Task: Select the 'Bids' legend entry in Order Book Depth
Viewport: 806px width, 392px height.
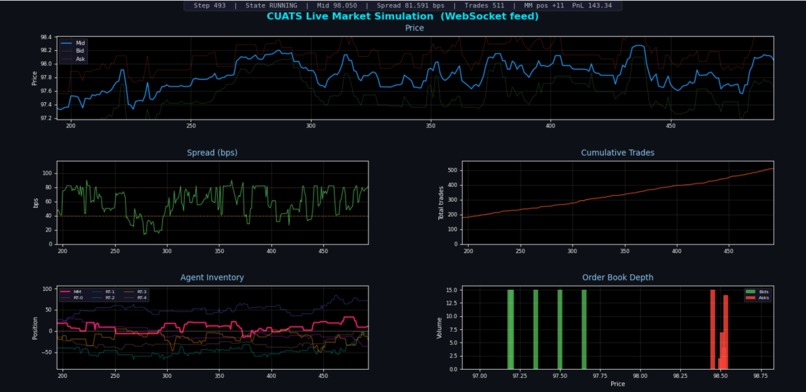Action: pyautogui.click(x=758, y=292)
